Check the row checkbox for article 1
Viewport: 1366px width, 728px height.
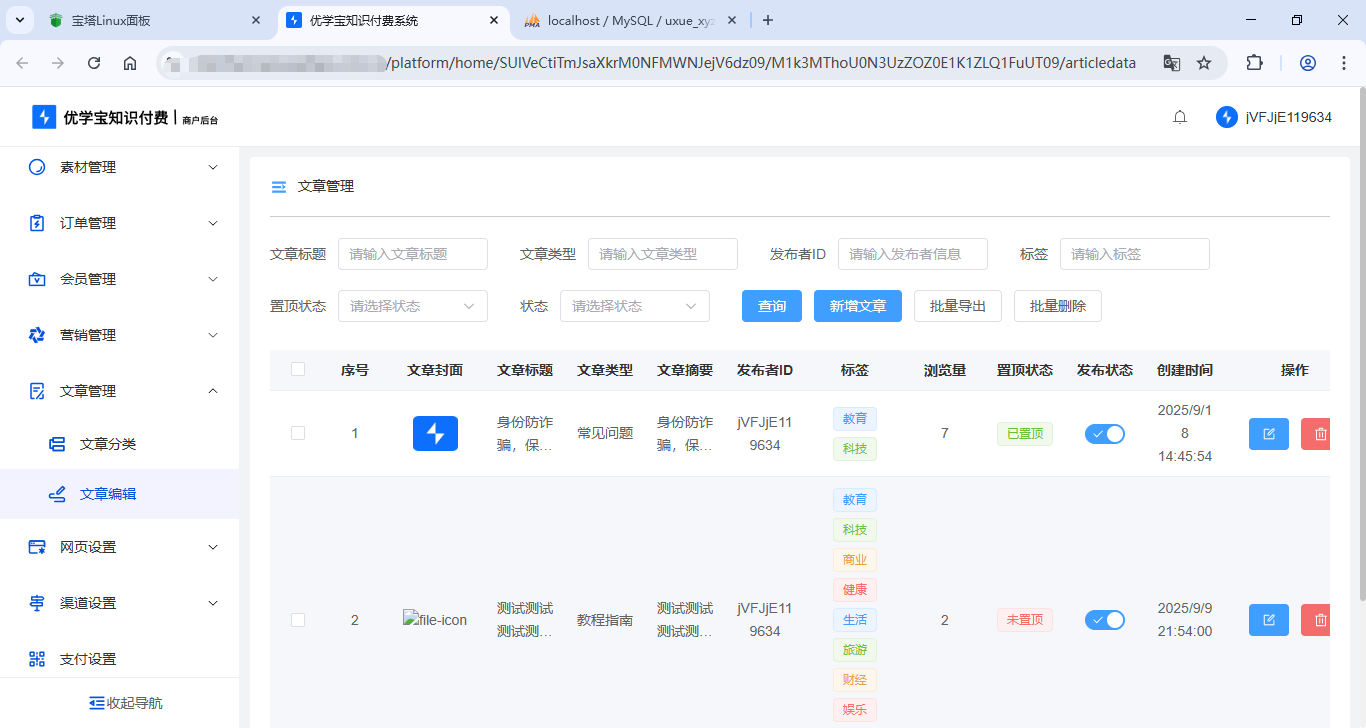pos(297,433)
